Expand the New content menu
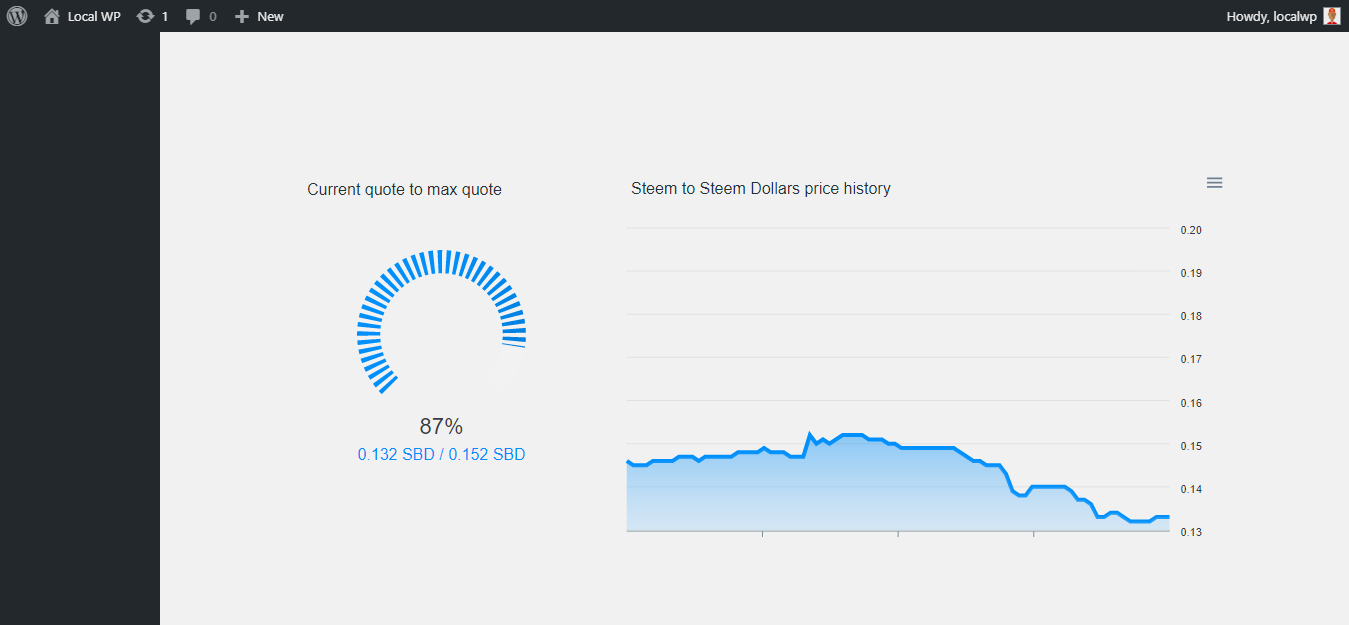Screen dimensions: 1349x625 pos(270,16)
